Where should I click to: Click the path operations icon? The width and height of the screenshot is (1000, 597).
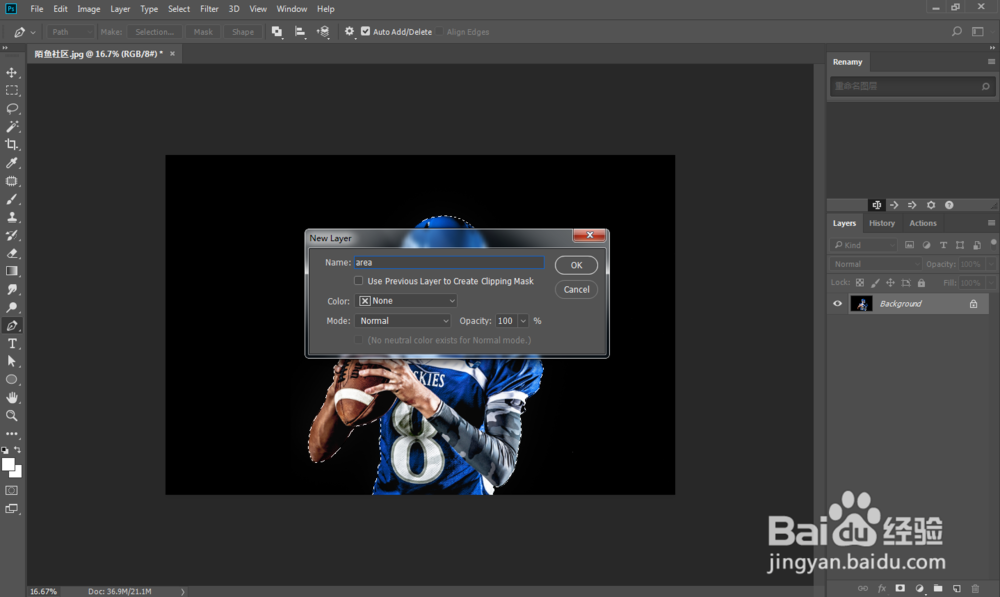(277, 31)
